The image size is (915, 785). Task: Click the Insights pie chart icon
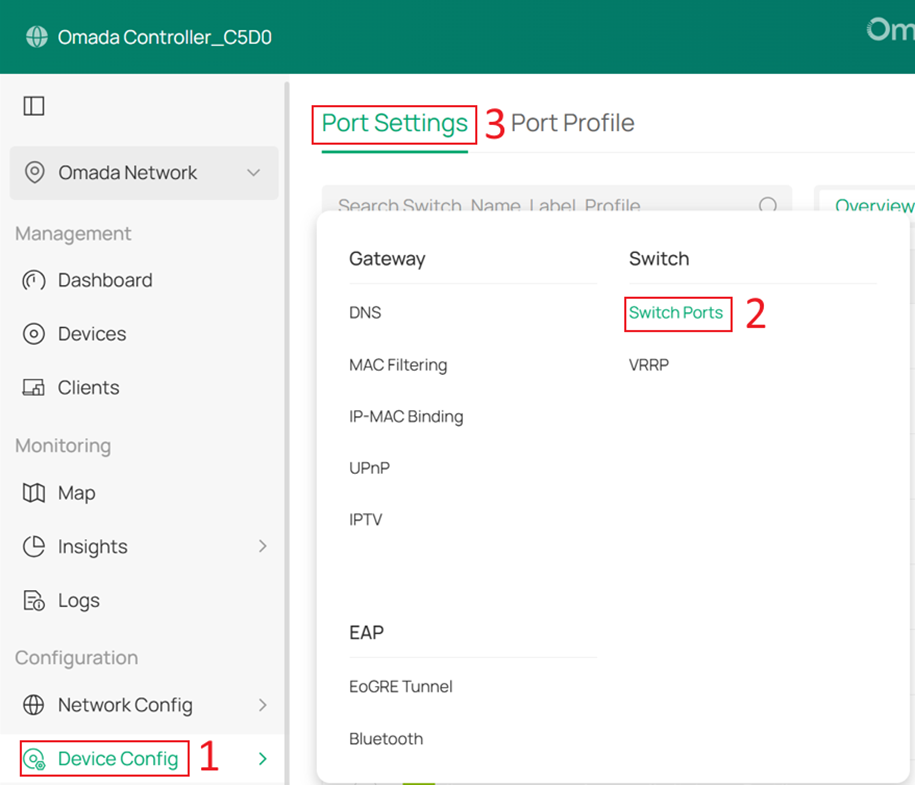(34, 547)
